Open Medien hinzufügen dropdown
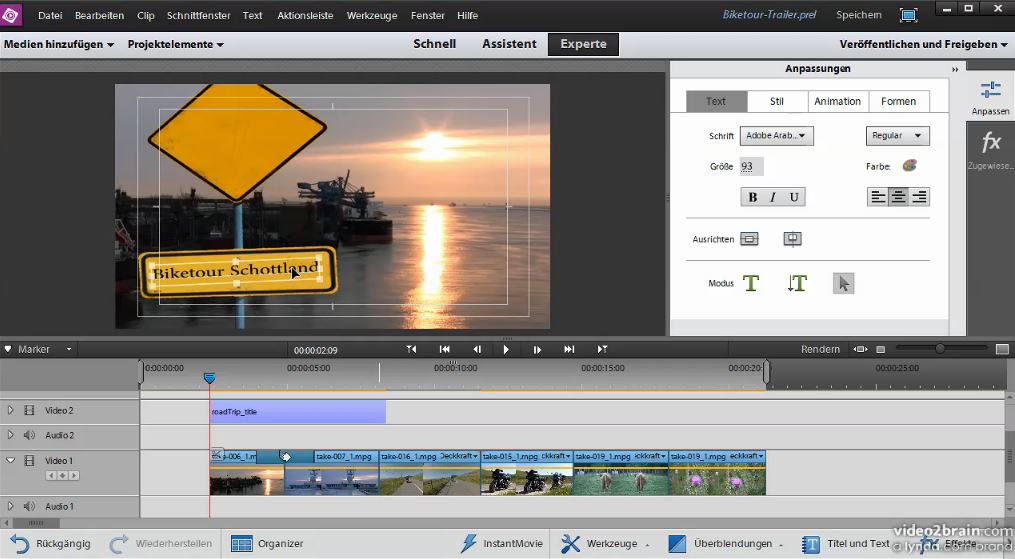This screenshot has width=1015, height=559. [x=58, y=44]
